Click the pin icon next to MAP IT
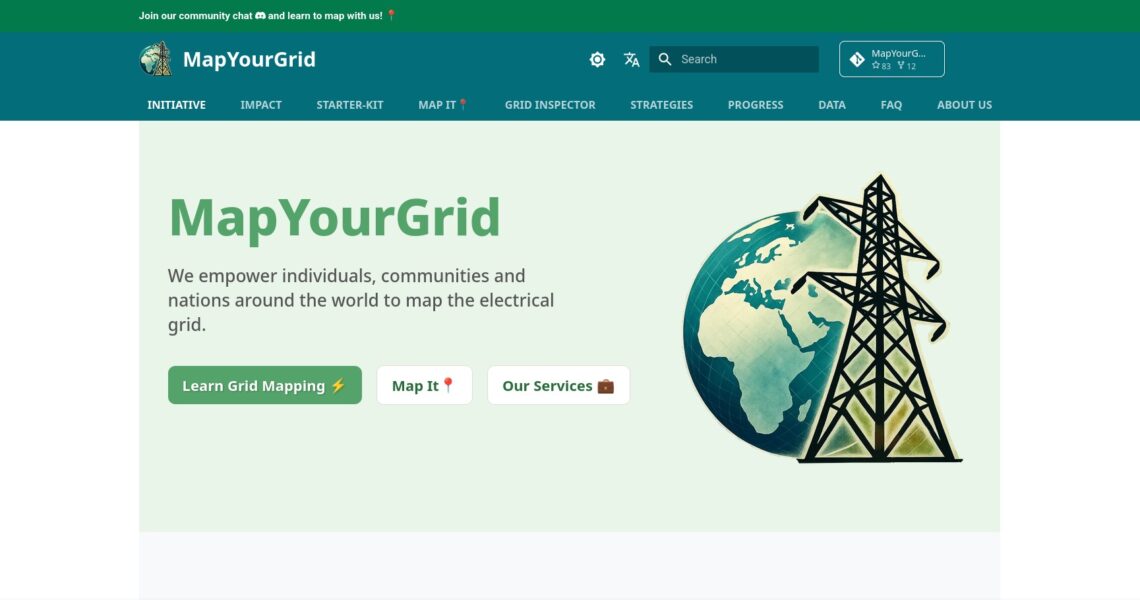Image resolution: width=1140 pixels, height=600 pixels. click(x=461, y=104)
